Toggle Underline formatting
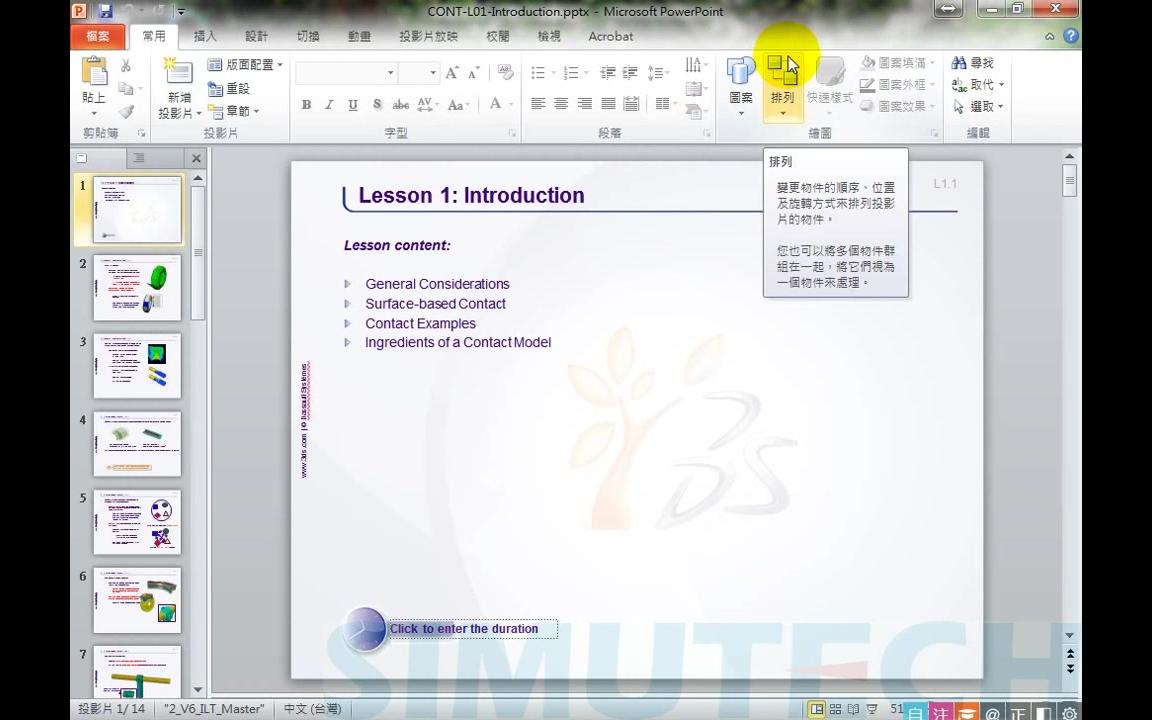This screenshot has height=720, width=1152. click(x=353, y=104)
